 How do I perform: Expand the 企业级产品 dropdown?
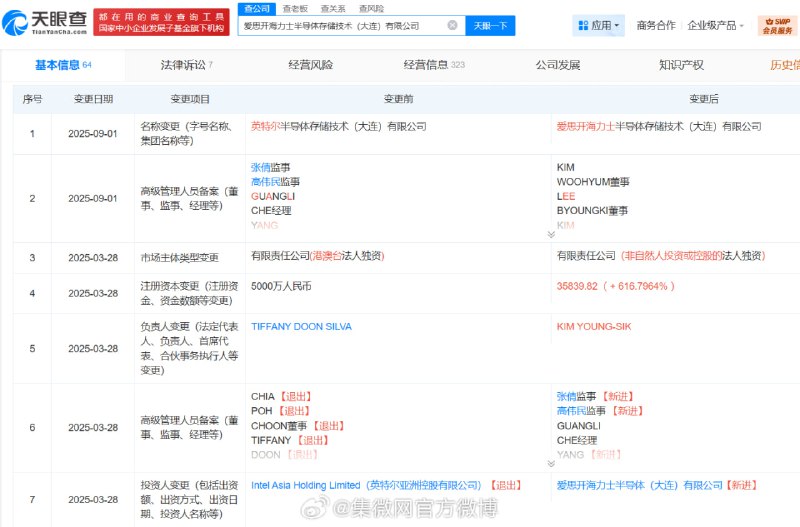pos(715,25)
